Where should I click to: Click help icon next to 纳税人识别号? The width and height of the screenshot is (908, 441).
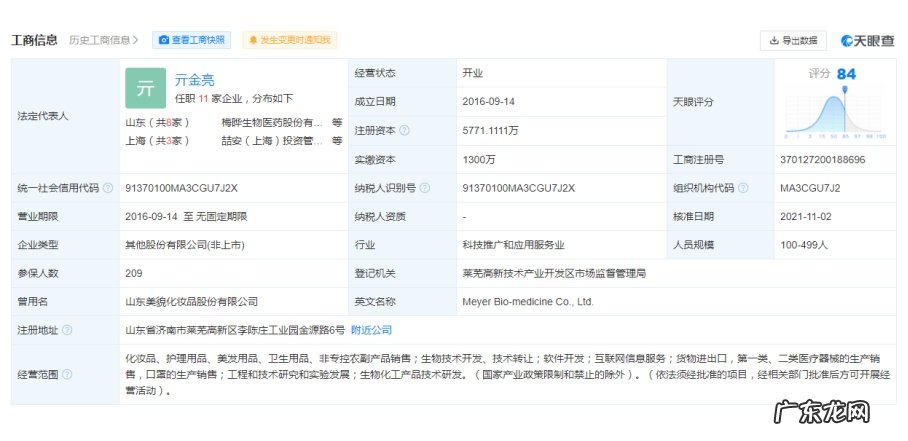tap(424, 188)
